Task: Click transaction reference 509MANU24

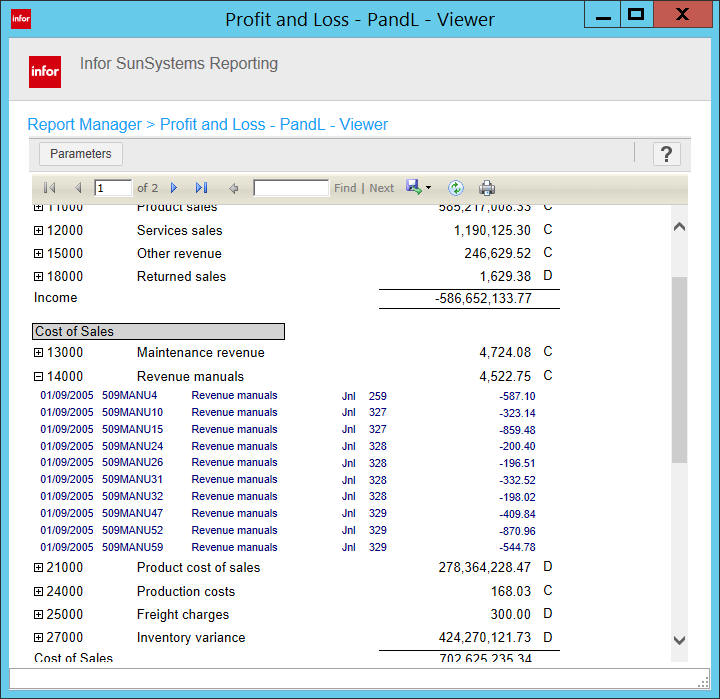Action: point(132,446)
